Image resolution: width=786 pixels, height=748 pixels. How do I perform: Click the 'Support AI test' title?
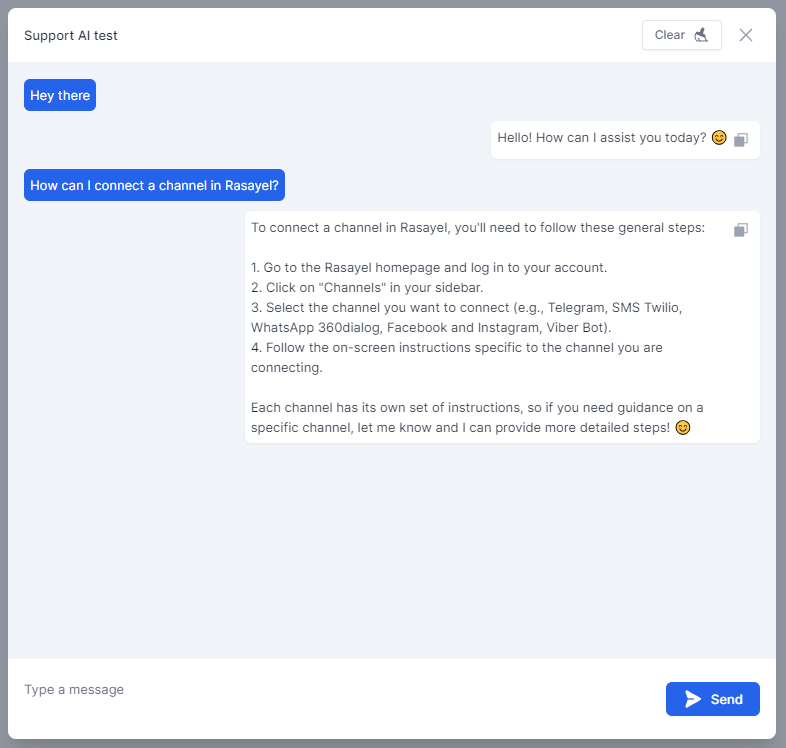pos(71,36)
